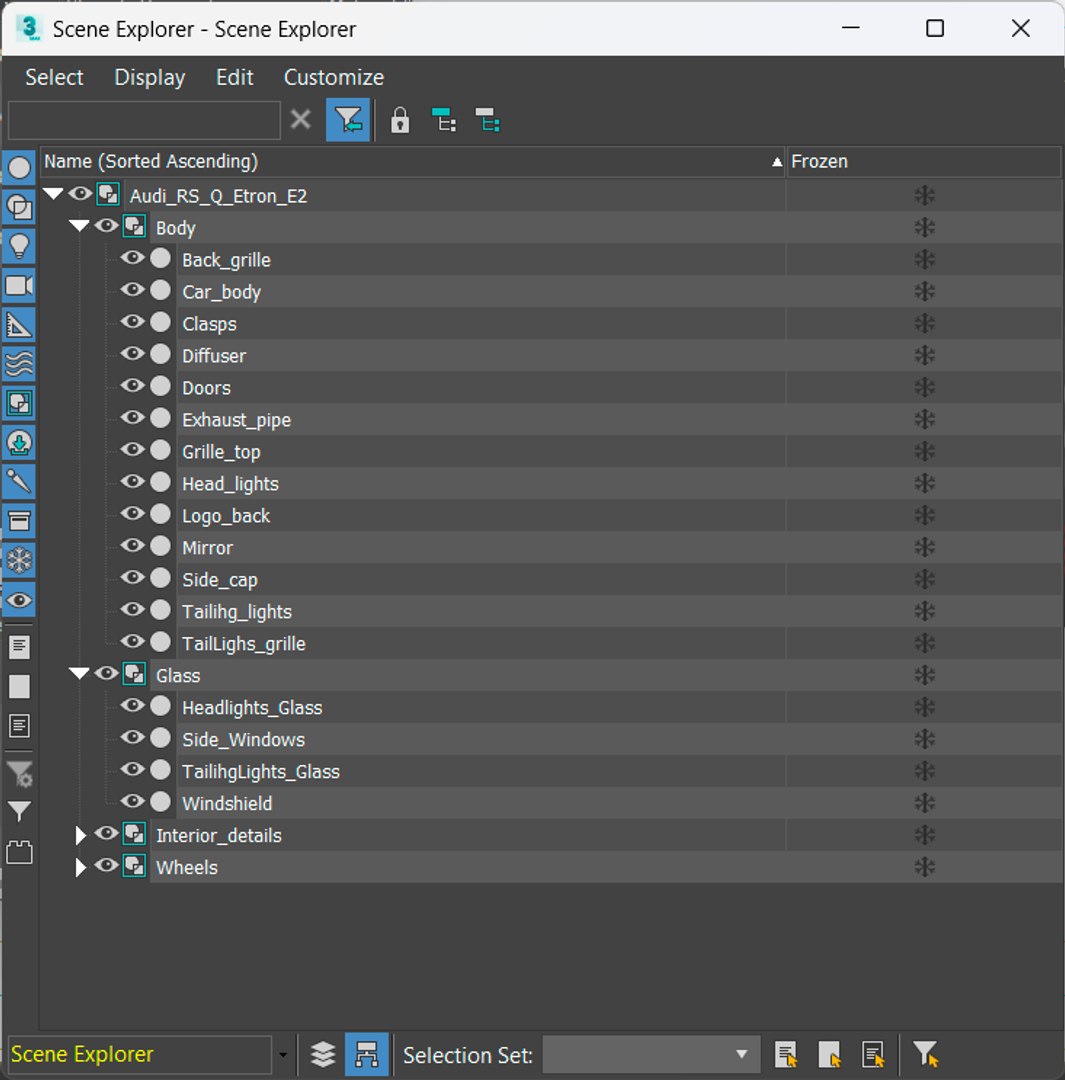Toggle Display Geometry filter in the sidebar
This screenshot has height=1080, width=1065.
click(x=19, y=167)
